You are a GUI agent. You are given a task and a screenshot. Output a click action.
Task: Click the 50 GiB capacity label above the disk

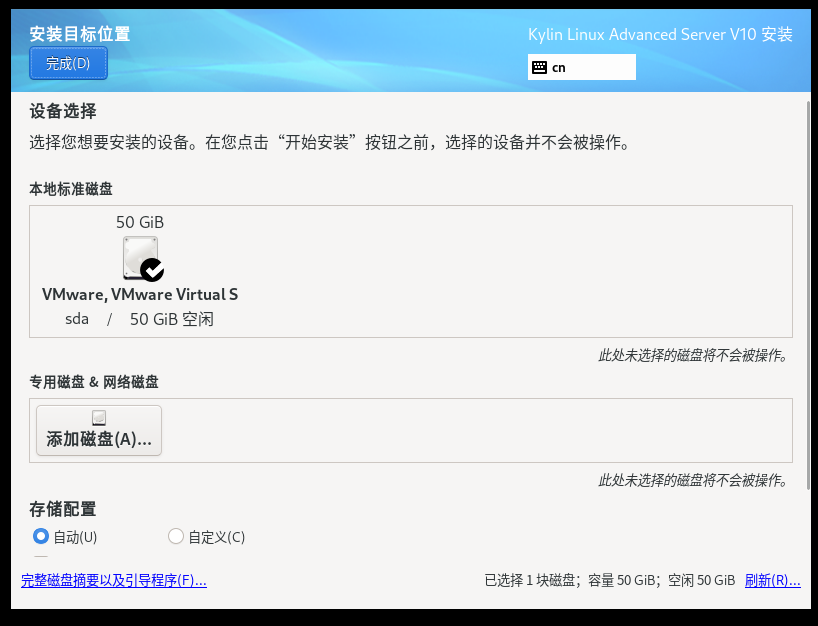click(140, 221)
